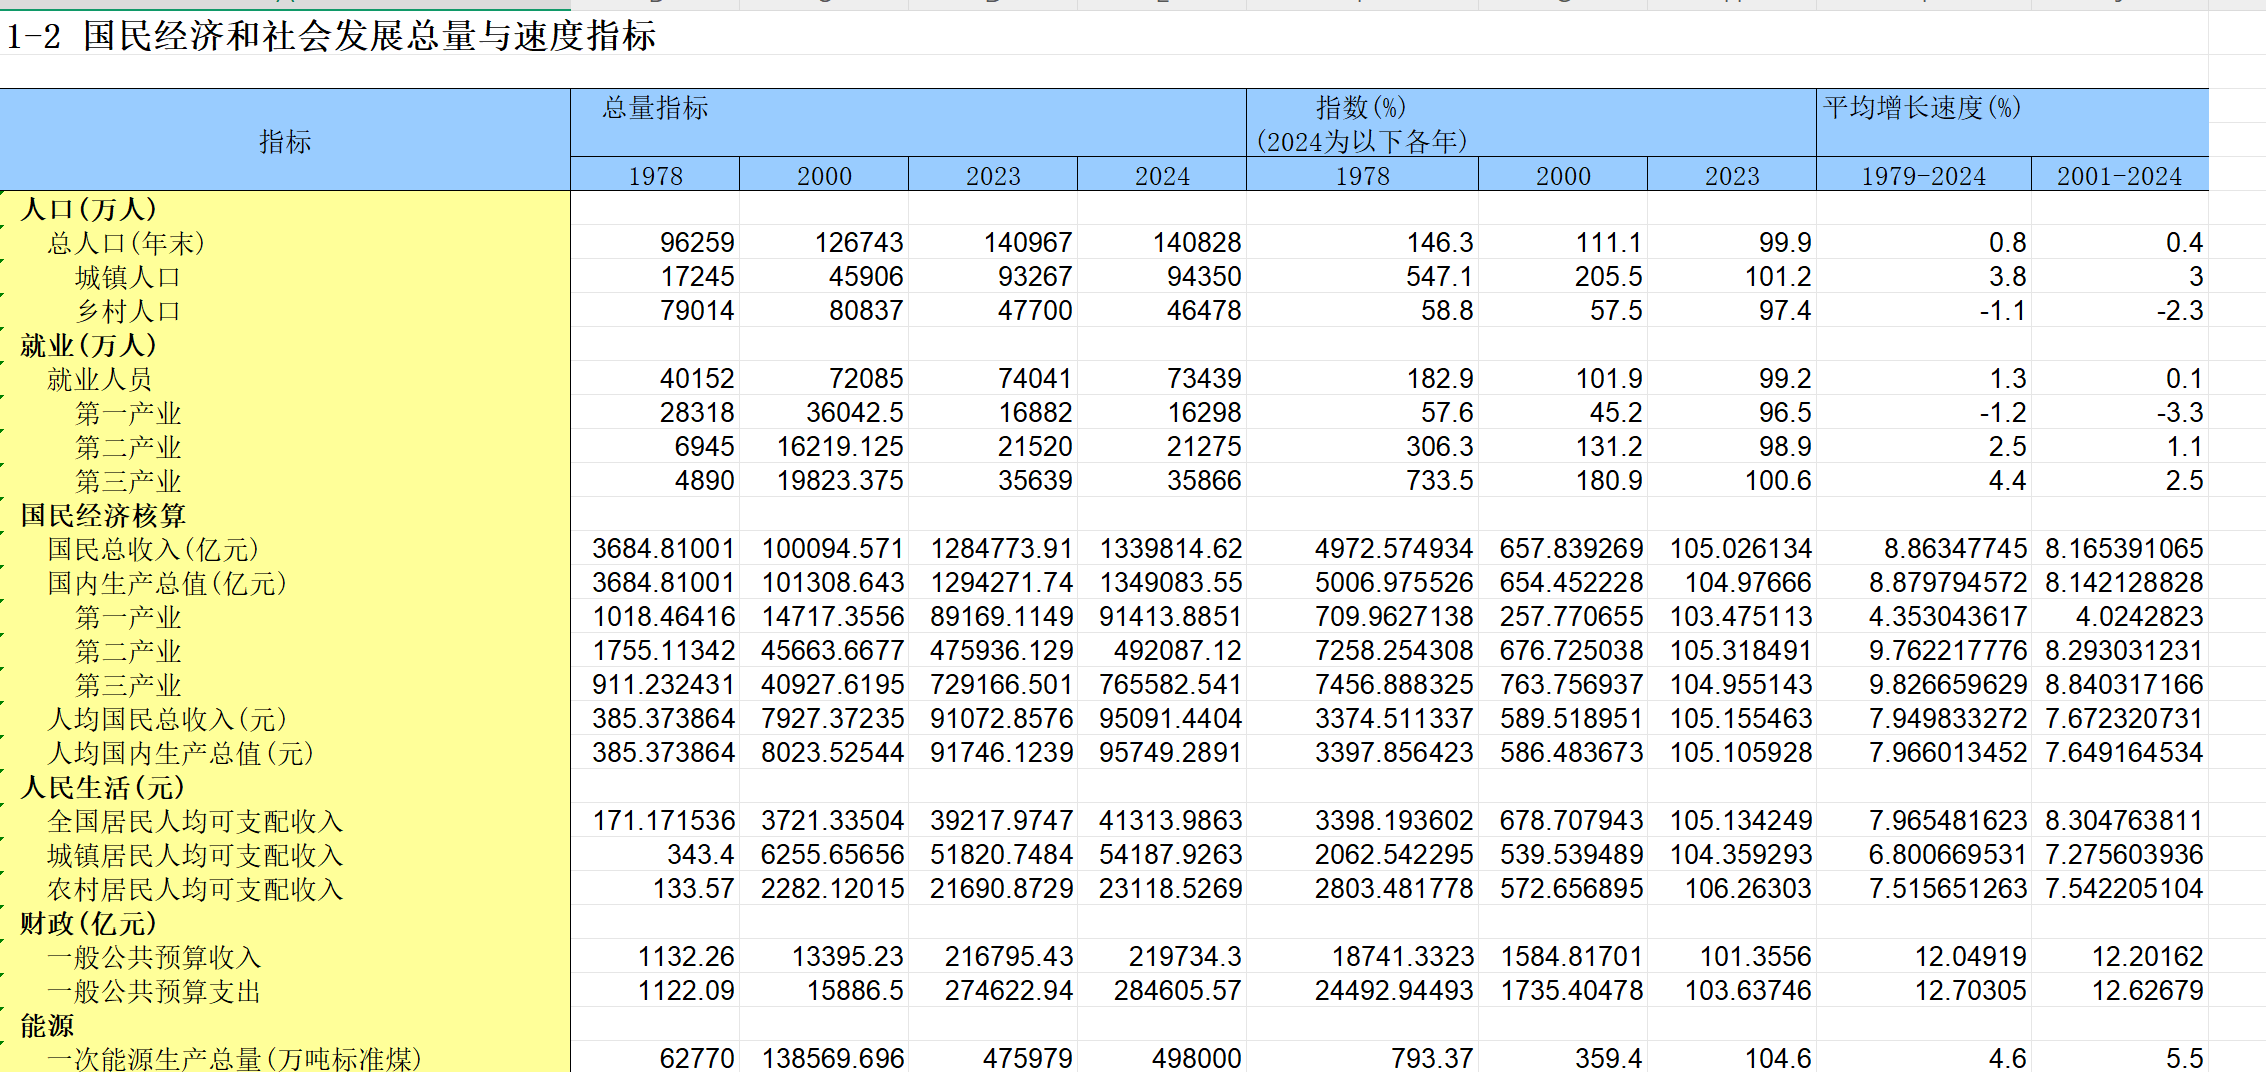This screenshot has width=2266, height=1072.
Task: Click the 总人口(年末) row label
Action: (x=126, y=243)
